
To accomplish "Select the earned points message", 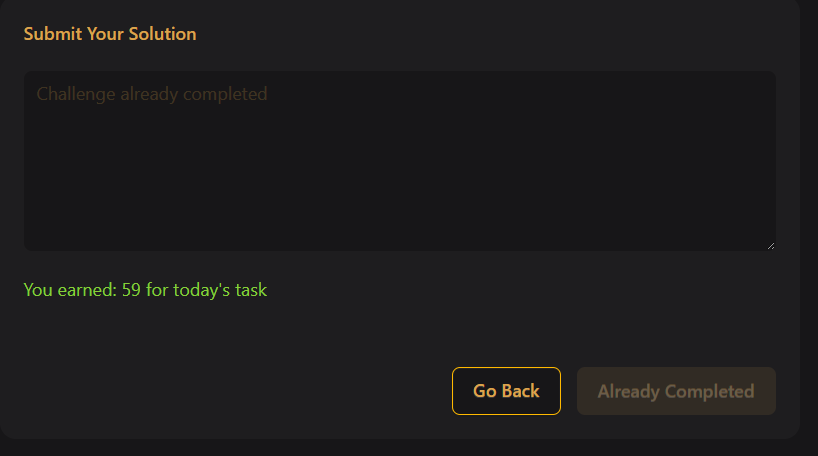I will [x=145, y=291].
